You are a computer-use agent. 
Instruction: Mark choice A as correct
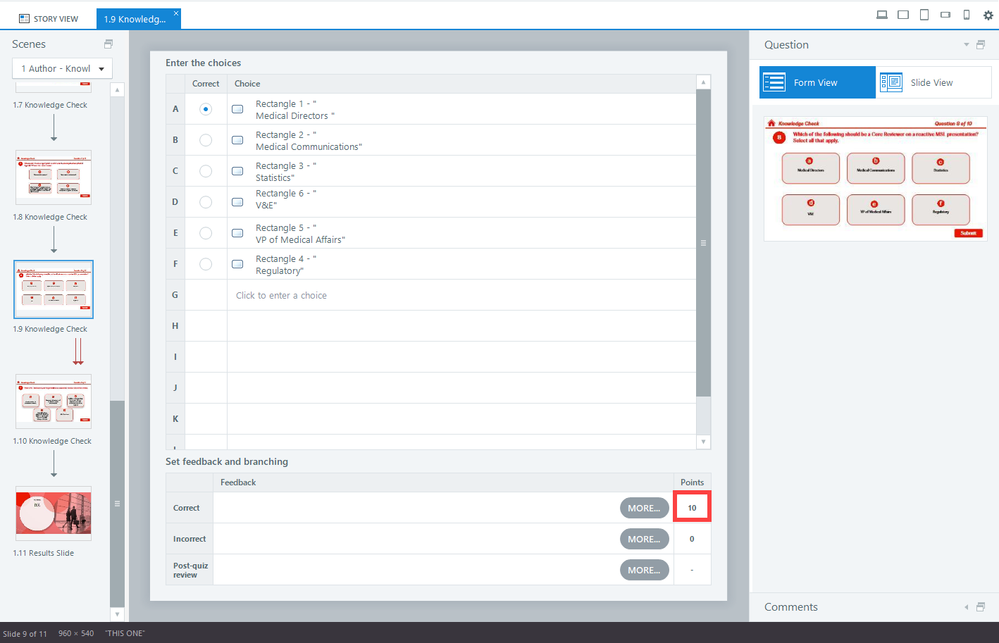[205, 109]
